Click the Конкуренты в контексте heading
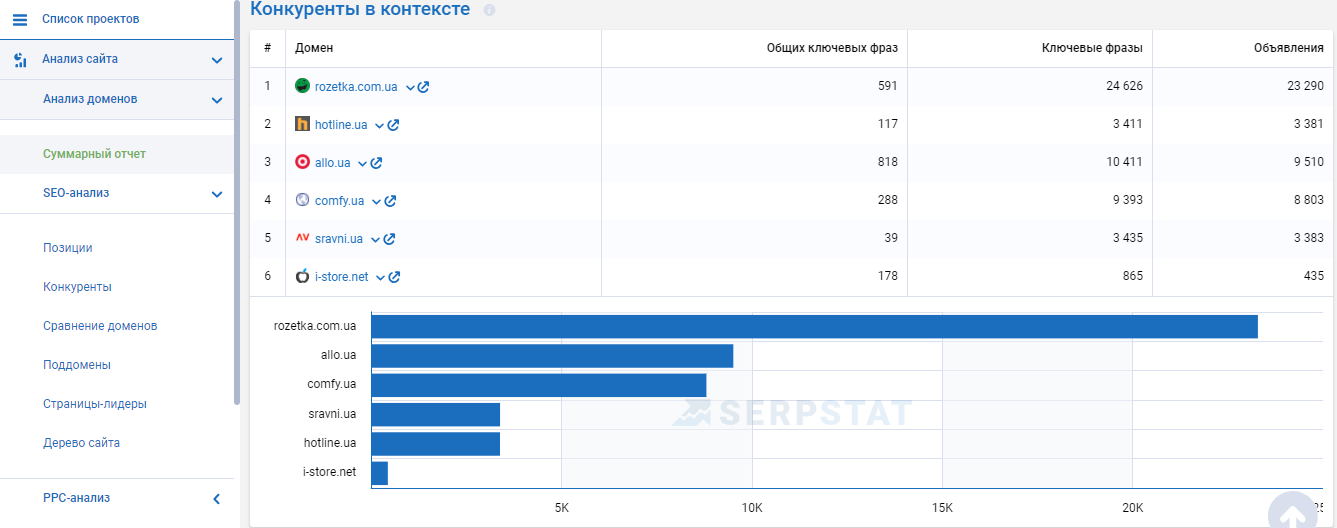Image resolution: width=1337 pixels, height=528 pixels. pyautogui.click(x=360, y=9)
